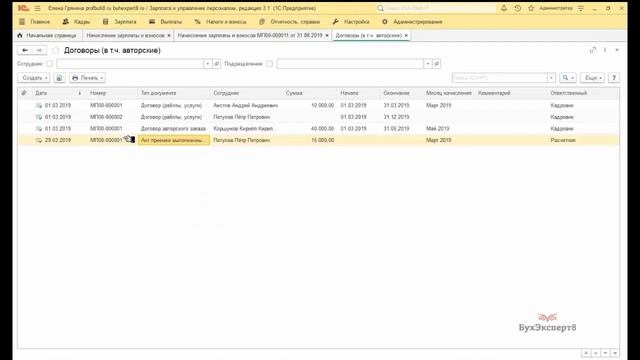
Task: Close the Начисление зарплаты и взносов tab
Action: [x=169, y=36]
